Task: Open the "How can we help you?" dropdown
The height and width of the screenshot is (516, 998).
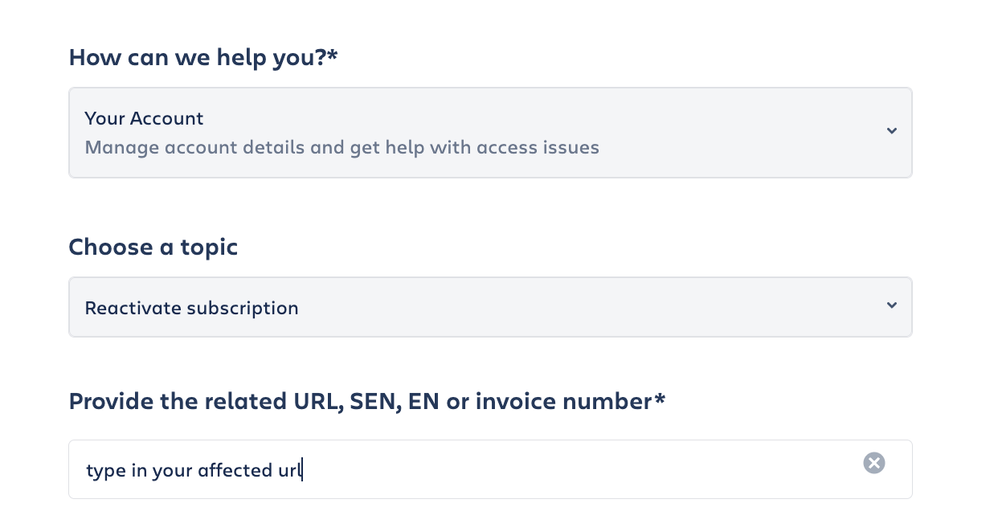Action: pos(489,133)
